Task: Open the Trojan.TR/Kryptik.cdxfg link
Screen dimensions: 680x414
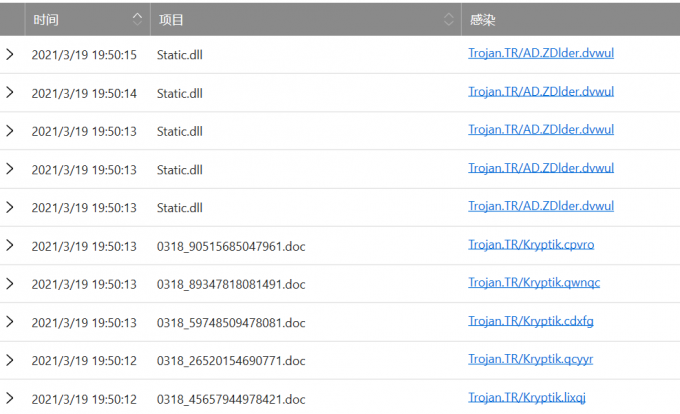Action: (x=531, y=321)
